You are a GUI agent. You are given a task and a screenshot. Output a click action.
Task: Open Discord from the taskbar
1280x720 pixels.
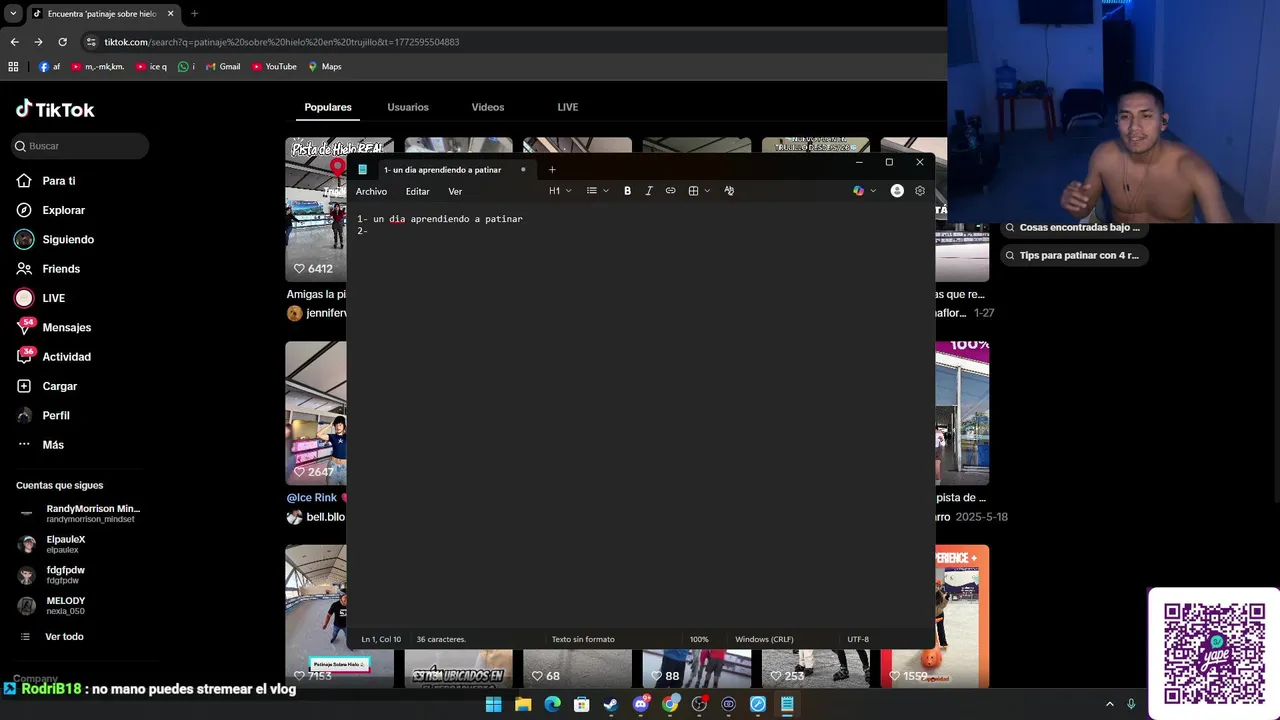tap(641, 705)
